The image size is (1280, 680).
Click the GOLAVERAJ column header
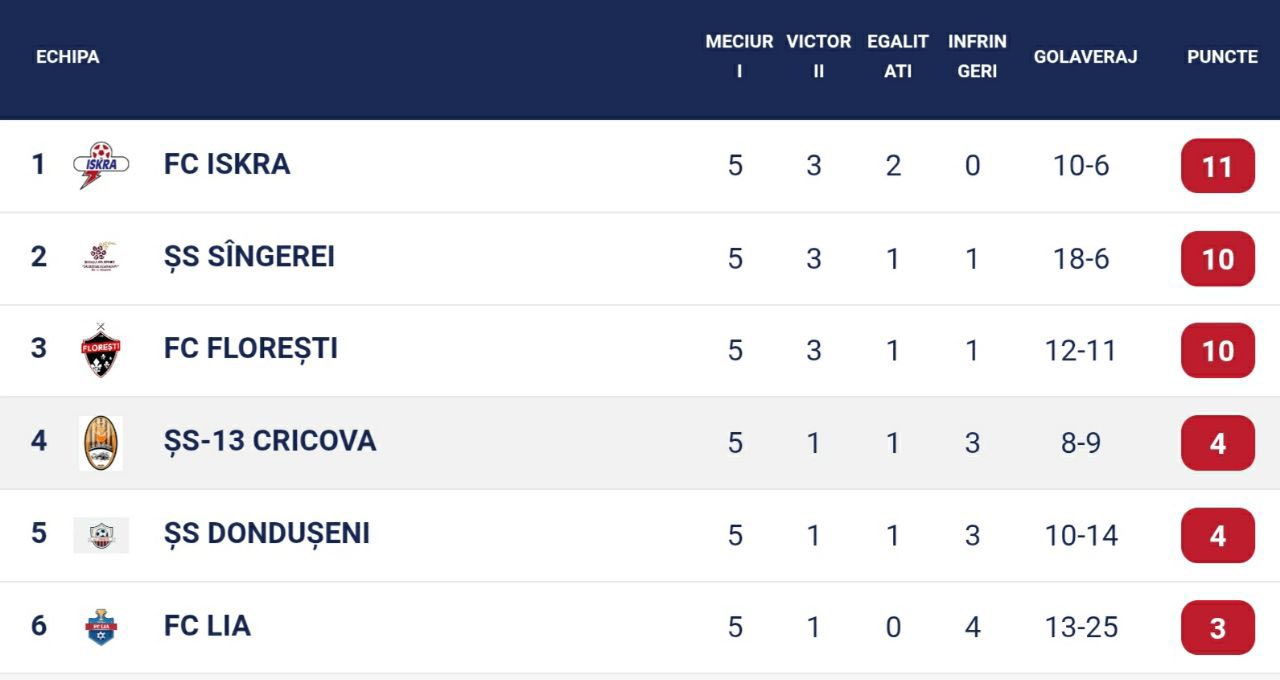(x=1085, y=57)
